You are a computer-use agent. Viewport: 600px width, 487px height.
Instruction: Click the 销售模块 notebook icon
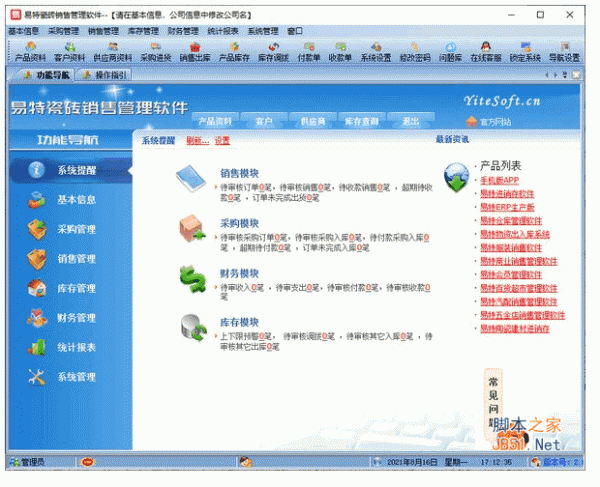(x=191, y=178)
